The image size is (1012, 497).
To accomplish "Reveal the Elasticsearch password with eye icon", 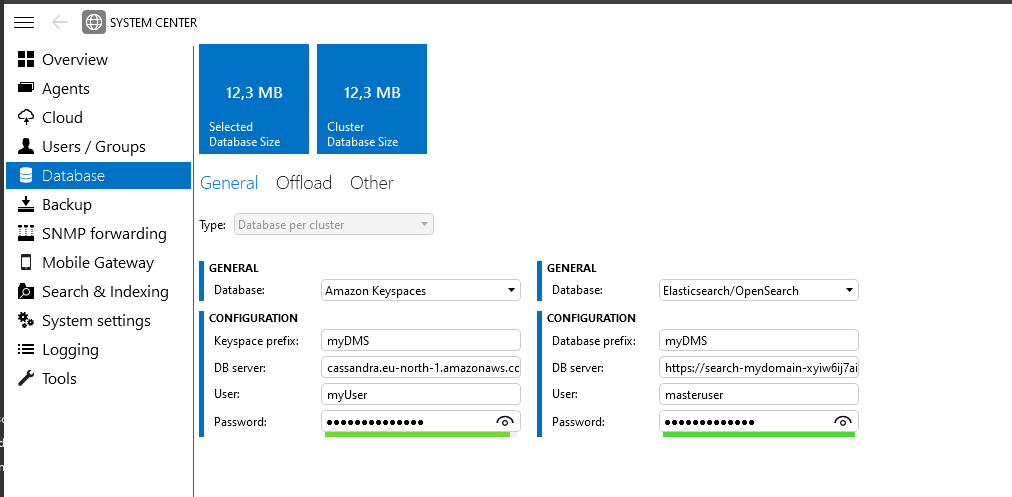I will pyautogui.click(x=843, y=422).
